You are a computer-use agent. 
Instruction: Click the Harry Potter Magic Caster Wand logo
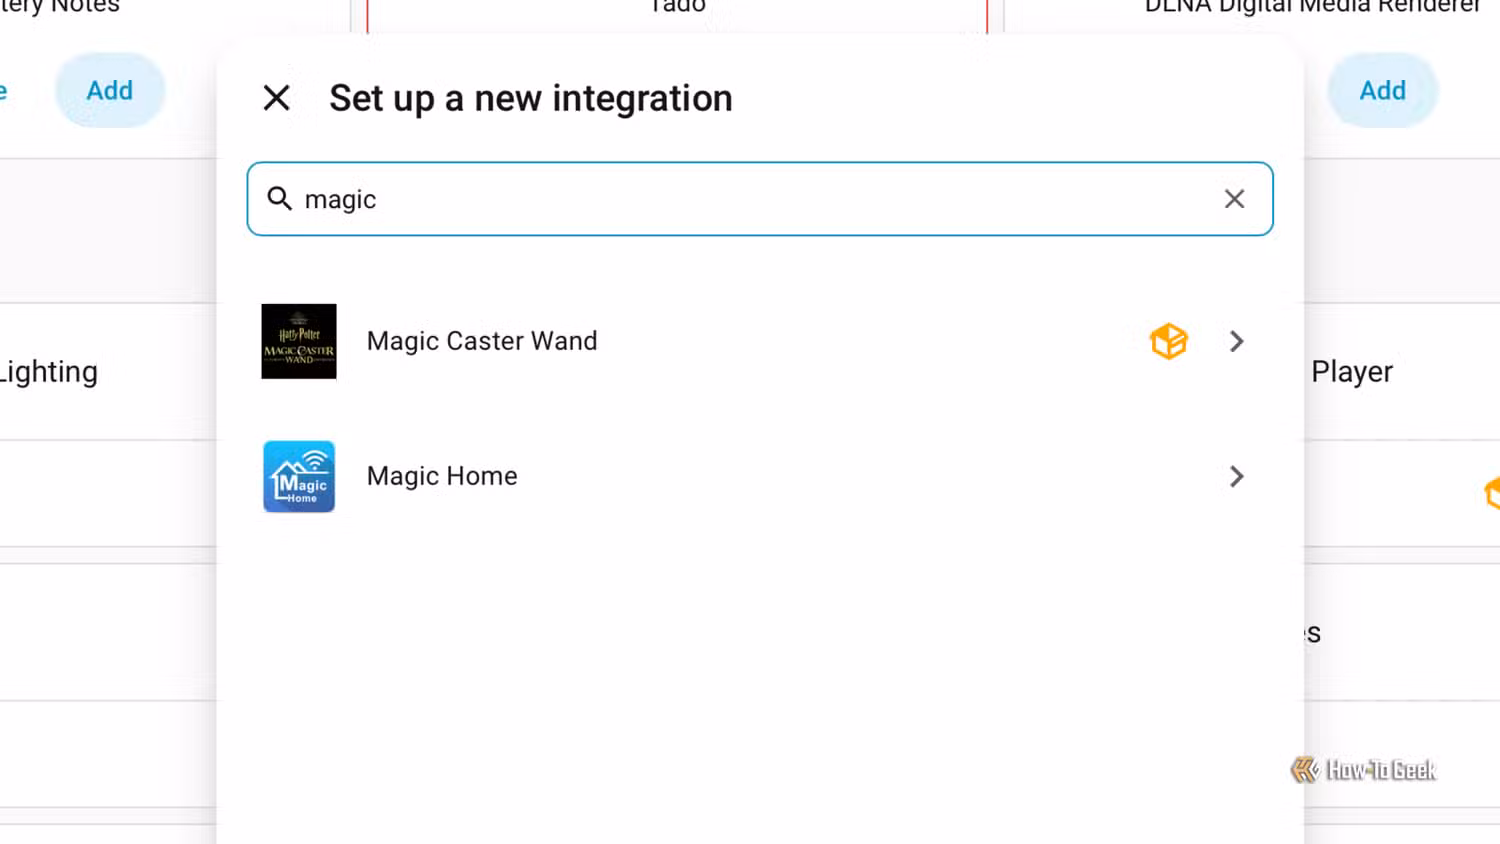tap(299, 341)
